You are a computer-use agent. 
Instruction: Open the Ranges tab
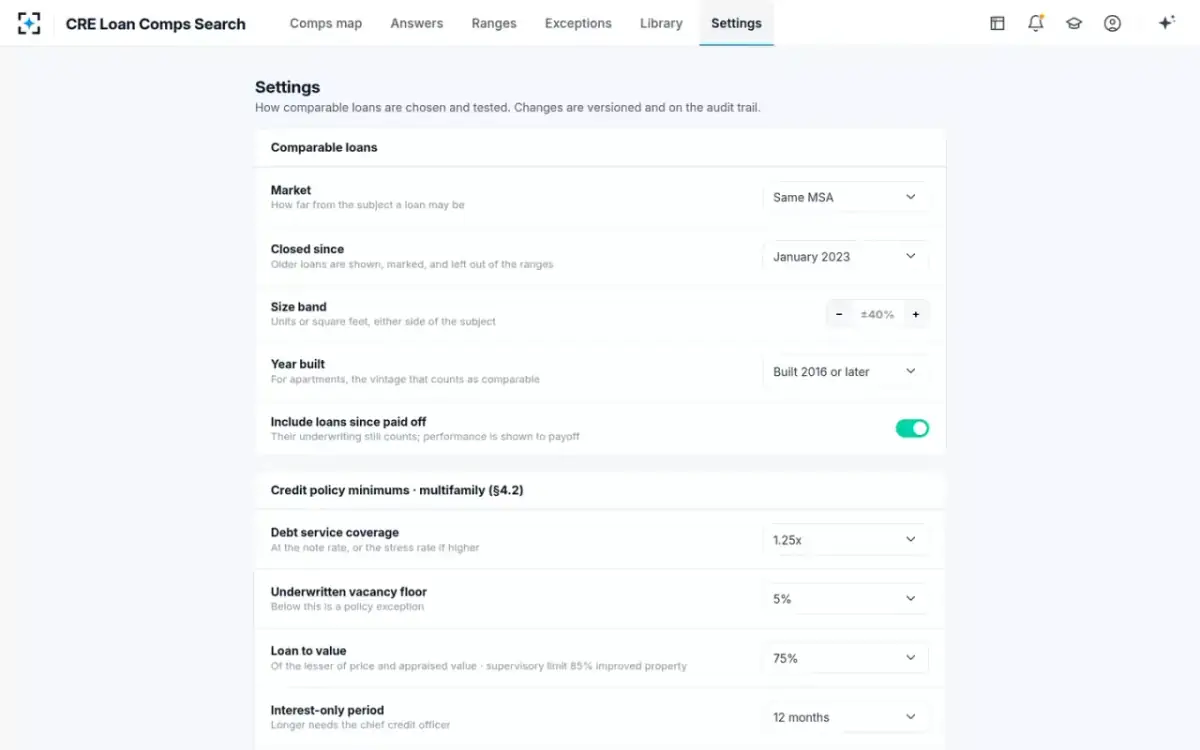point(494,23)
